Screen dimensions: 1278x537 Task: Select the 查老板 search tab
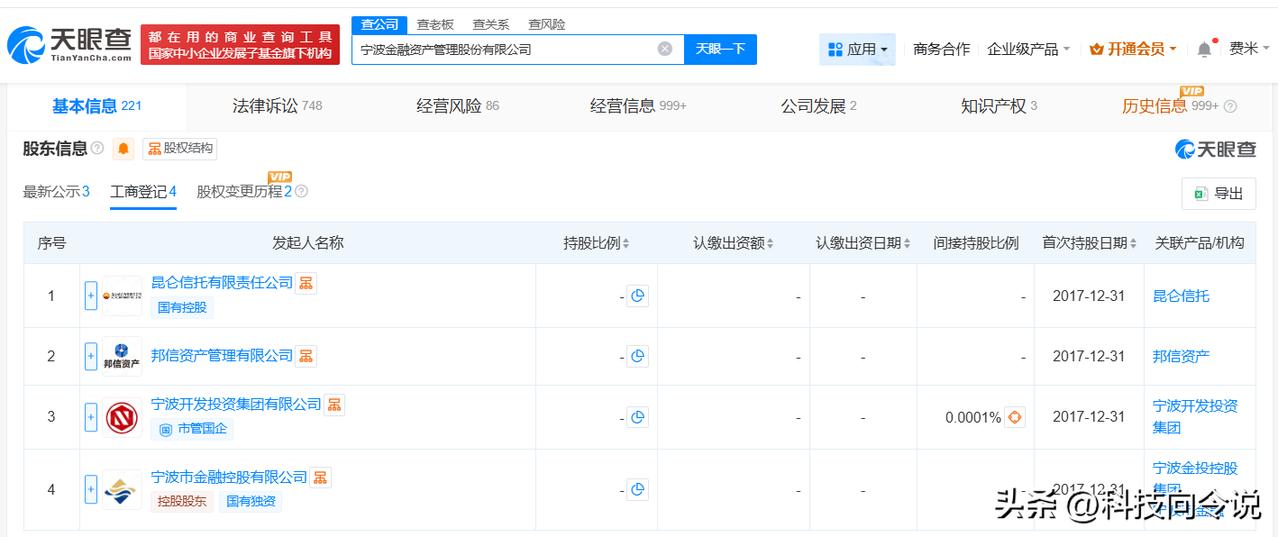(435, 24)
